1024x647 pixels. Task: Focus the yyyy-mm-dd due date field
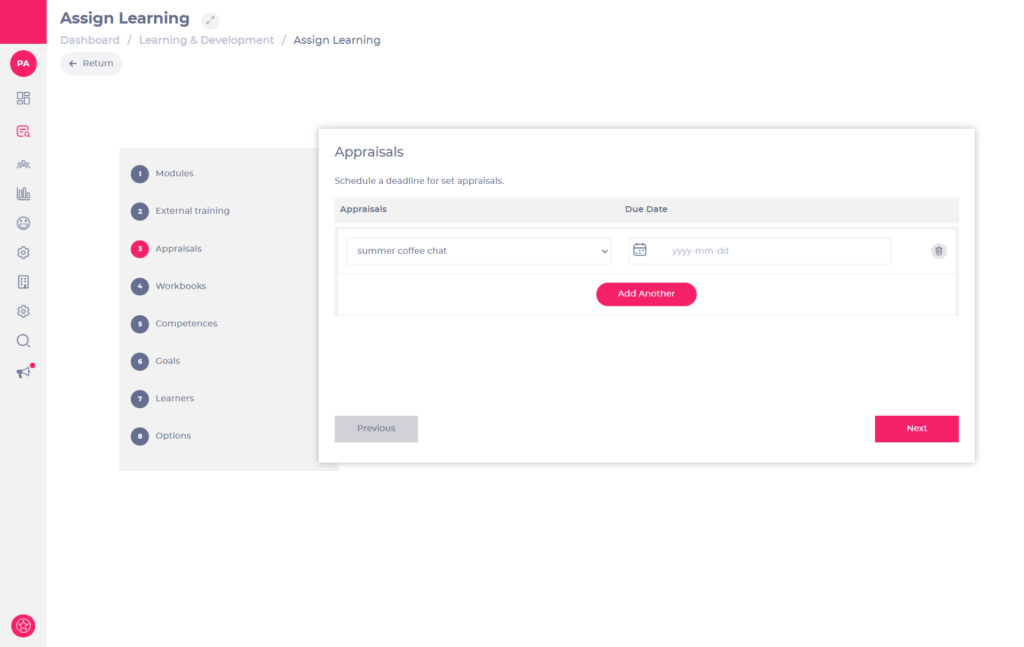click(x=770, y=251)
